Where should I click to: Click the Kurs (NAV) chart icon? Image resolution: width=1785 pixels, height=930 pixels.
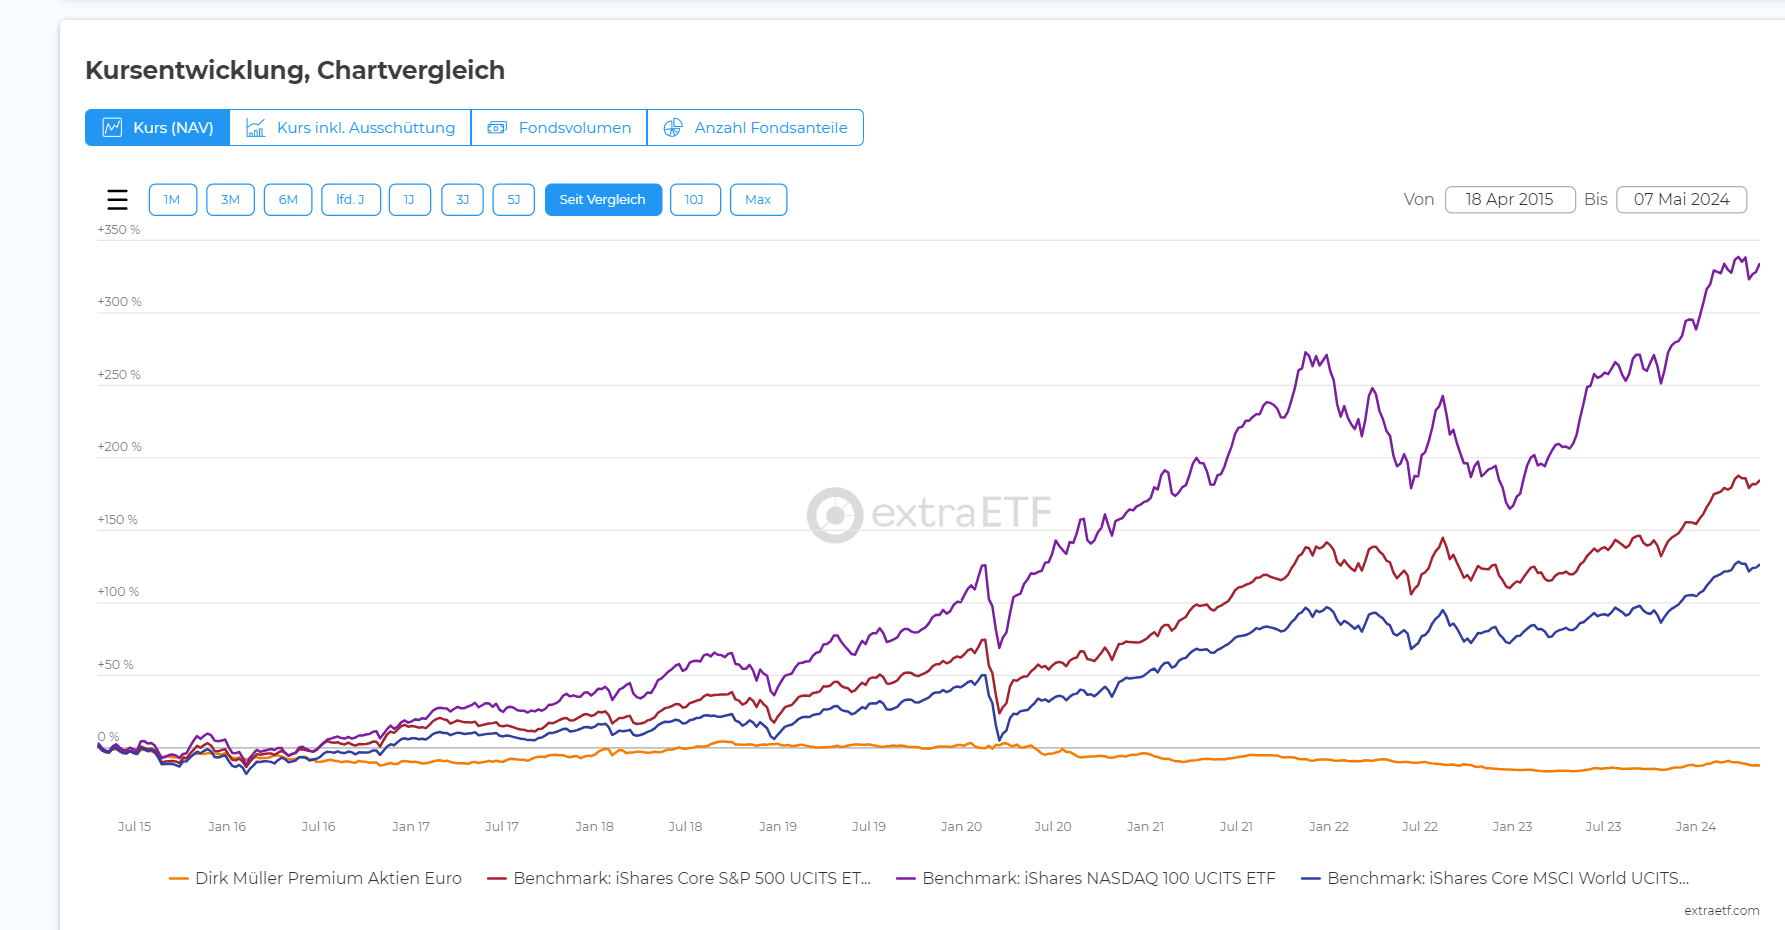pos(113,128)
